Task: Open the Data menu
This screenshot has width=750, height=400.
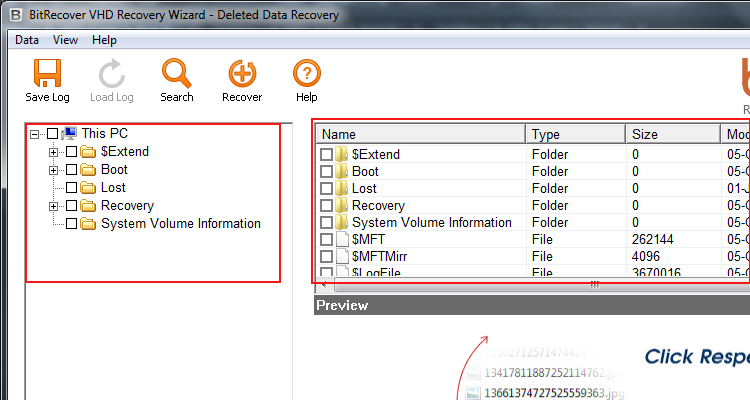Action: tap(27, 40)
